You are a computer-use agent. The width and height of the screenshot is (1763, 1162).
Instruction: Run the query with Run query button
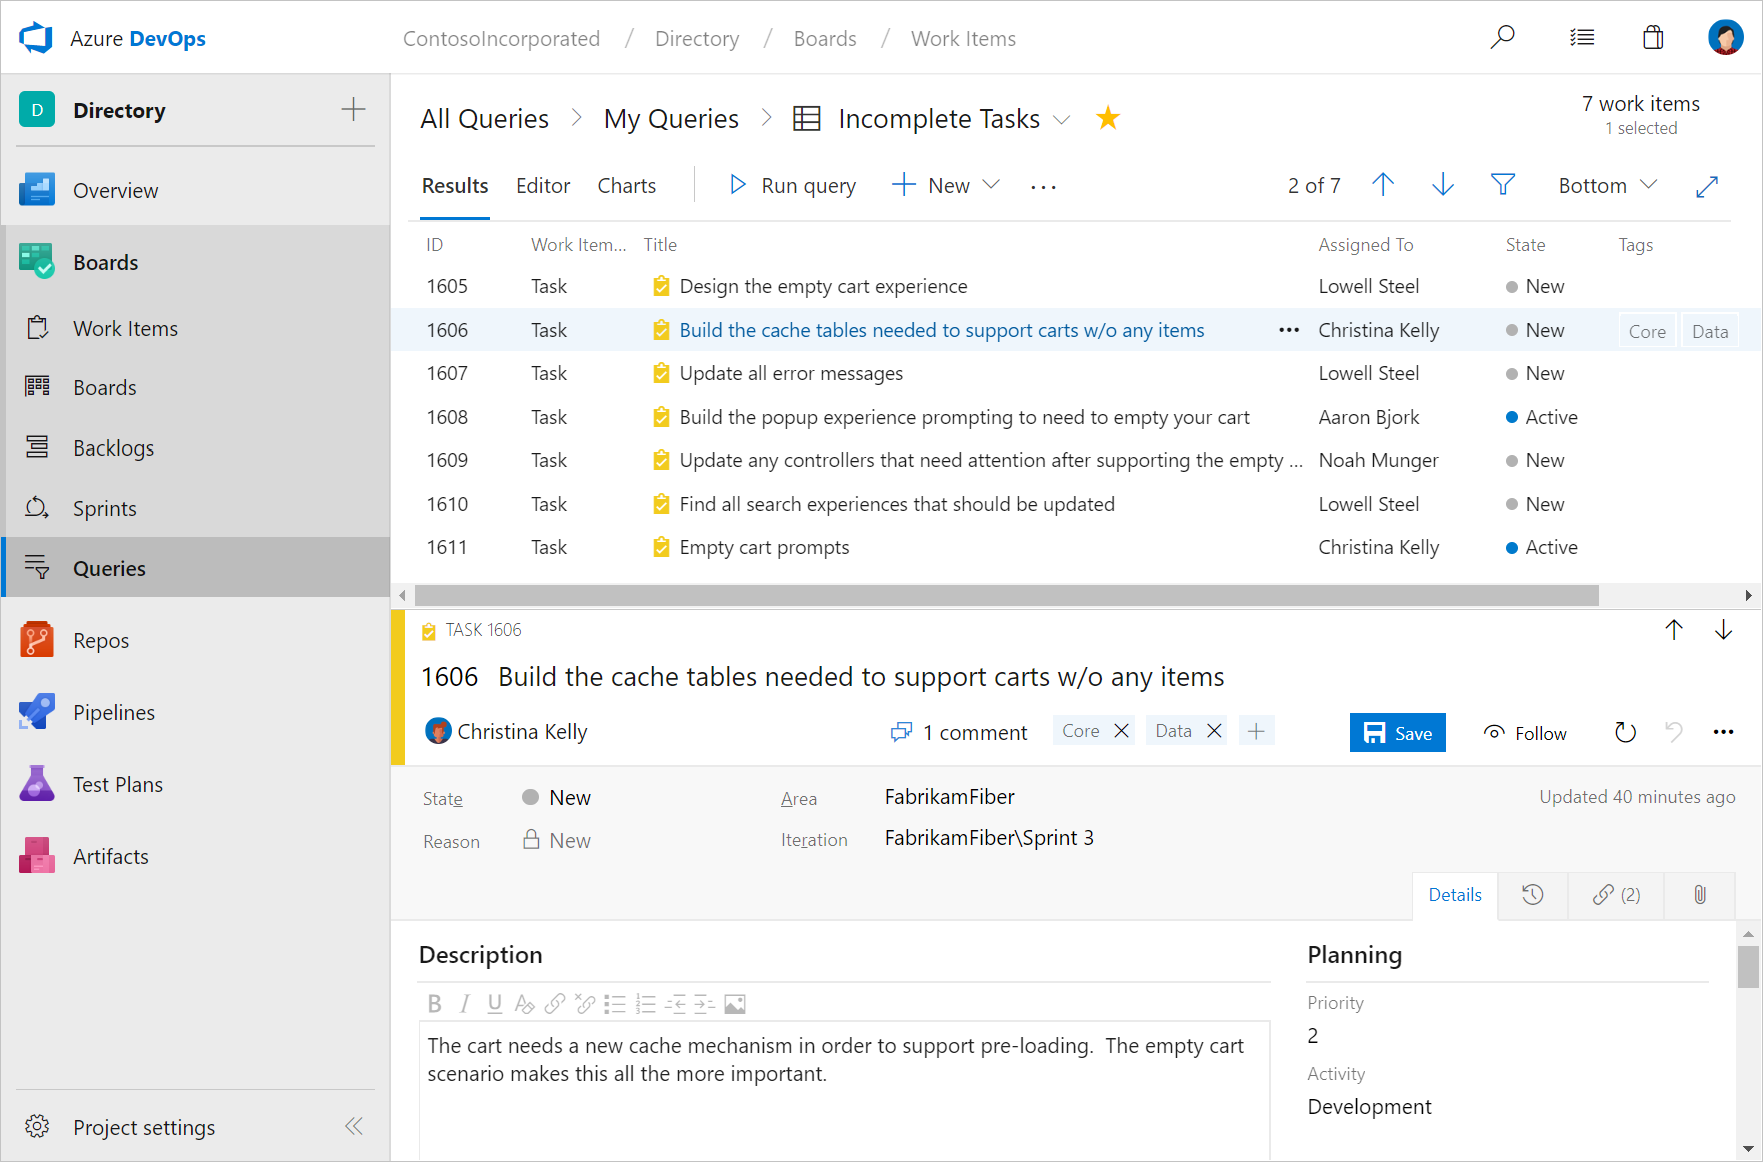[793, 186]
